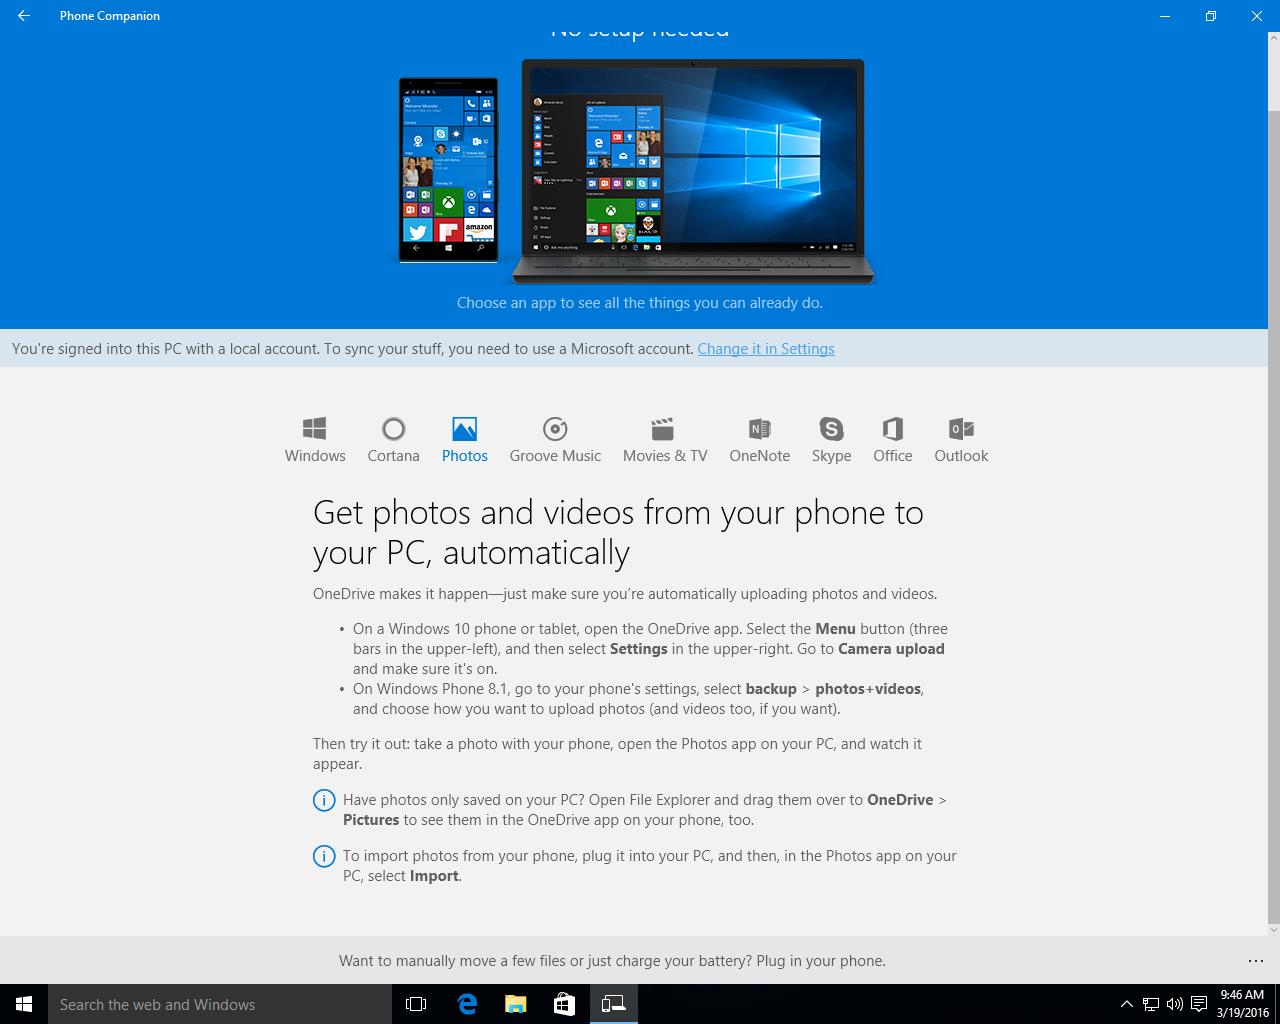Follow the Change it in Settings link
Viewport: 1280px width, 1024px height.
(x=766, y=349)
